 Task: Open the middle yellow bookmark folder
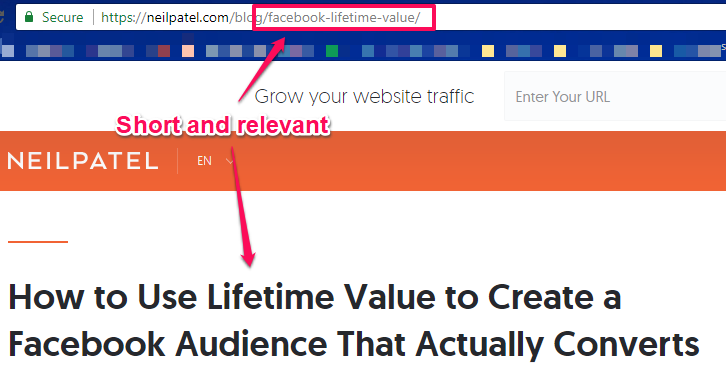pyautogui.click(x=560, y=50)
